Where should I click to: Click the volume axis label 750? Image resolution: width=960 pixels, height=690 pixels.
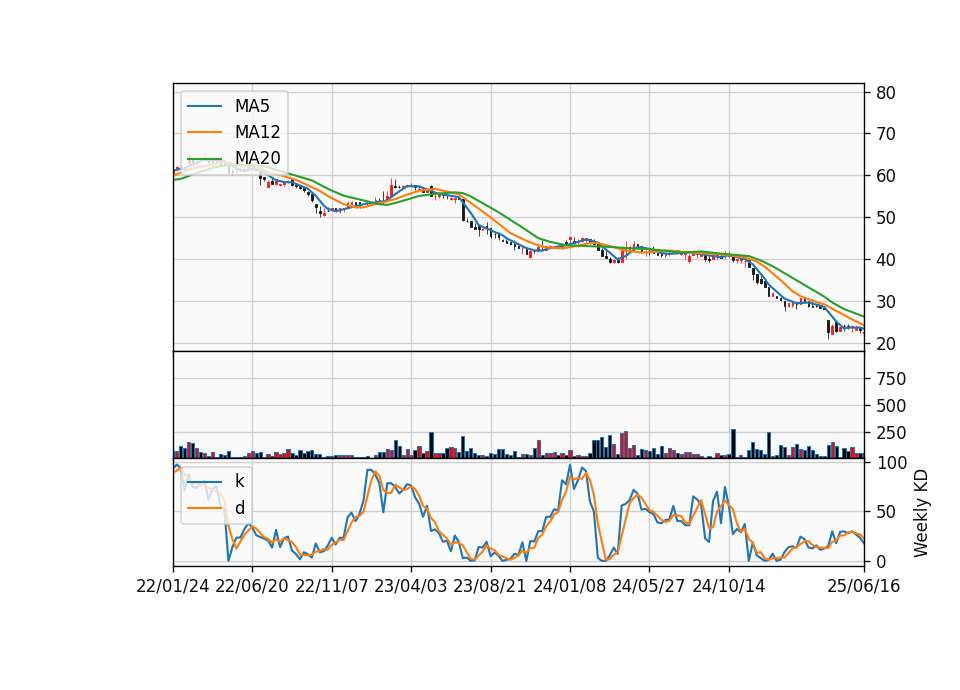click(891, 379)
